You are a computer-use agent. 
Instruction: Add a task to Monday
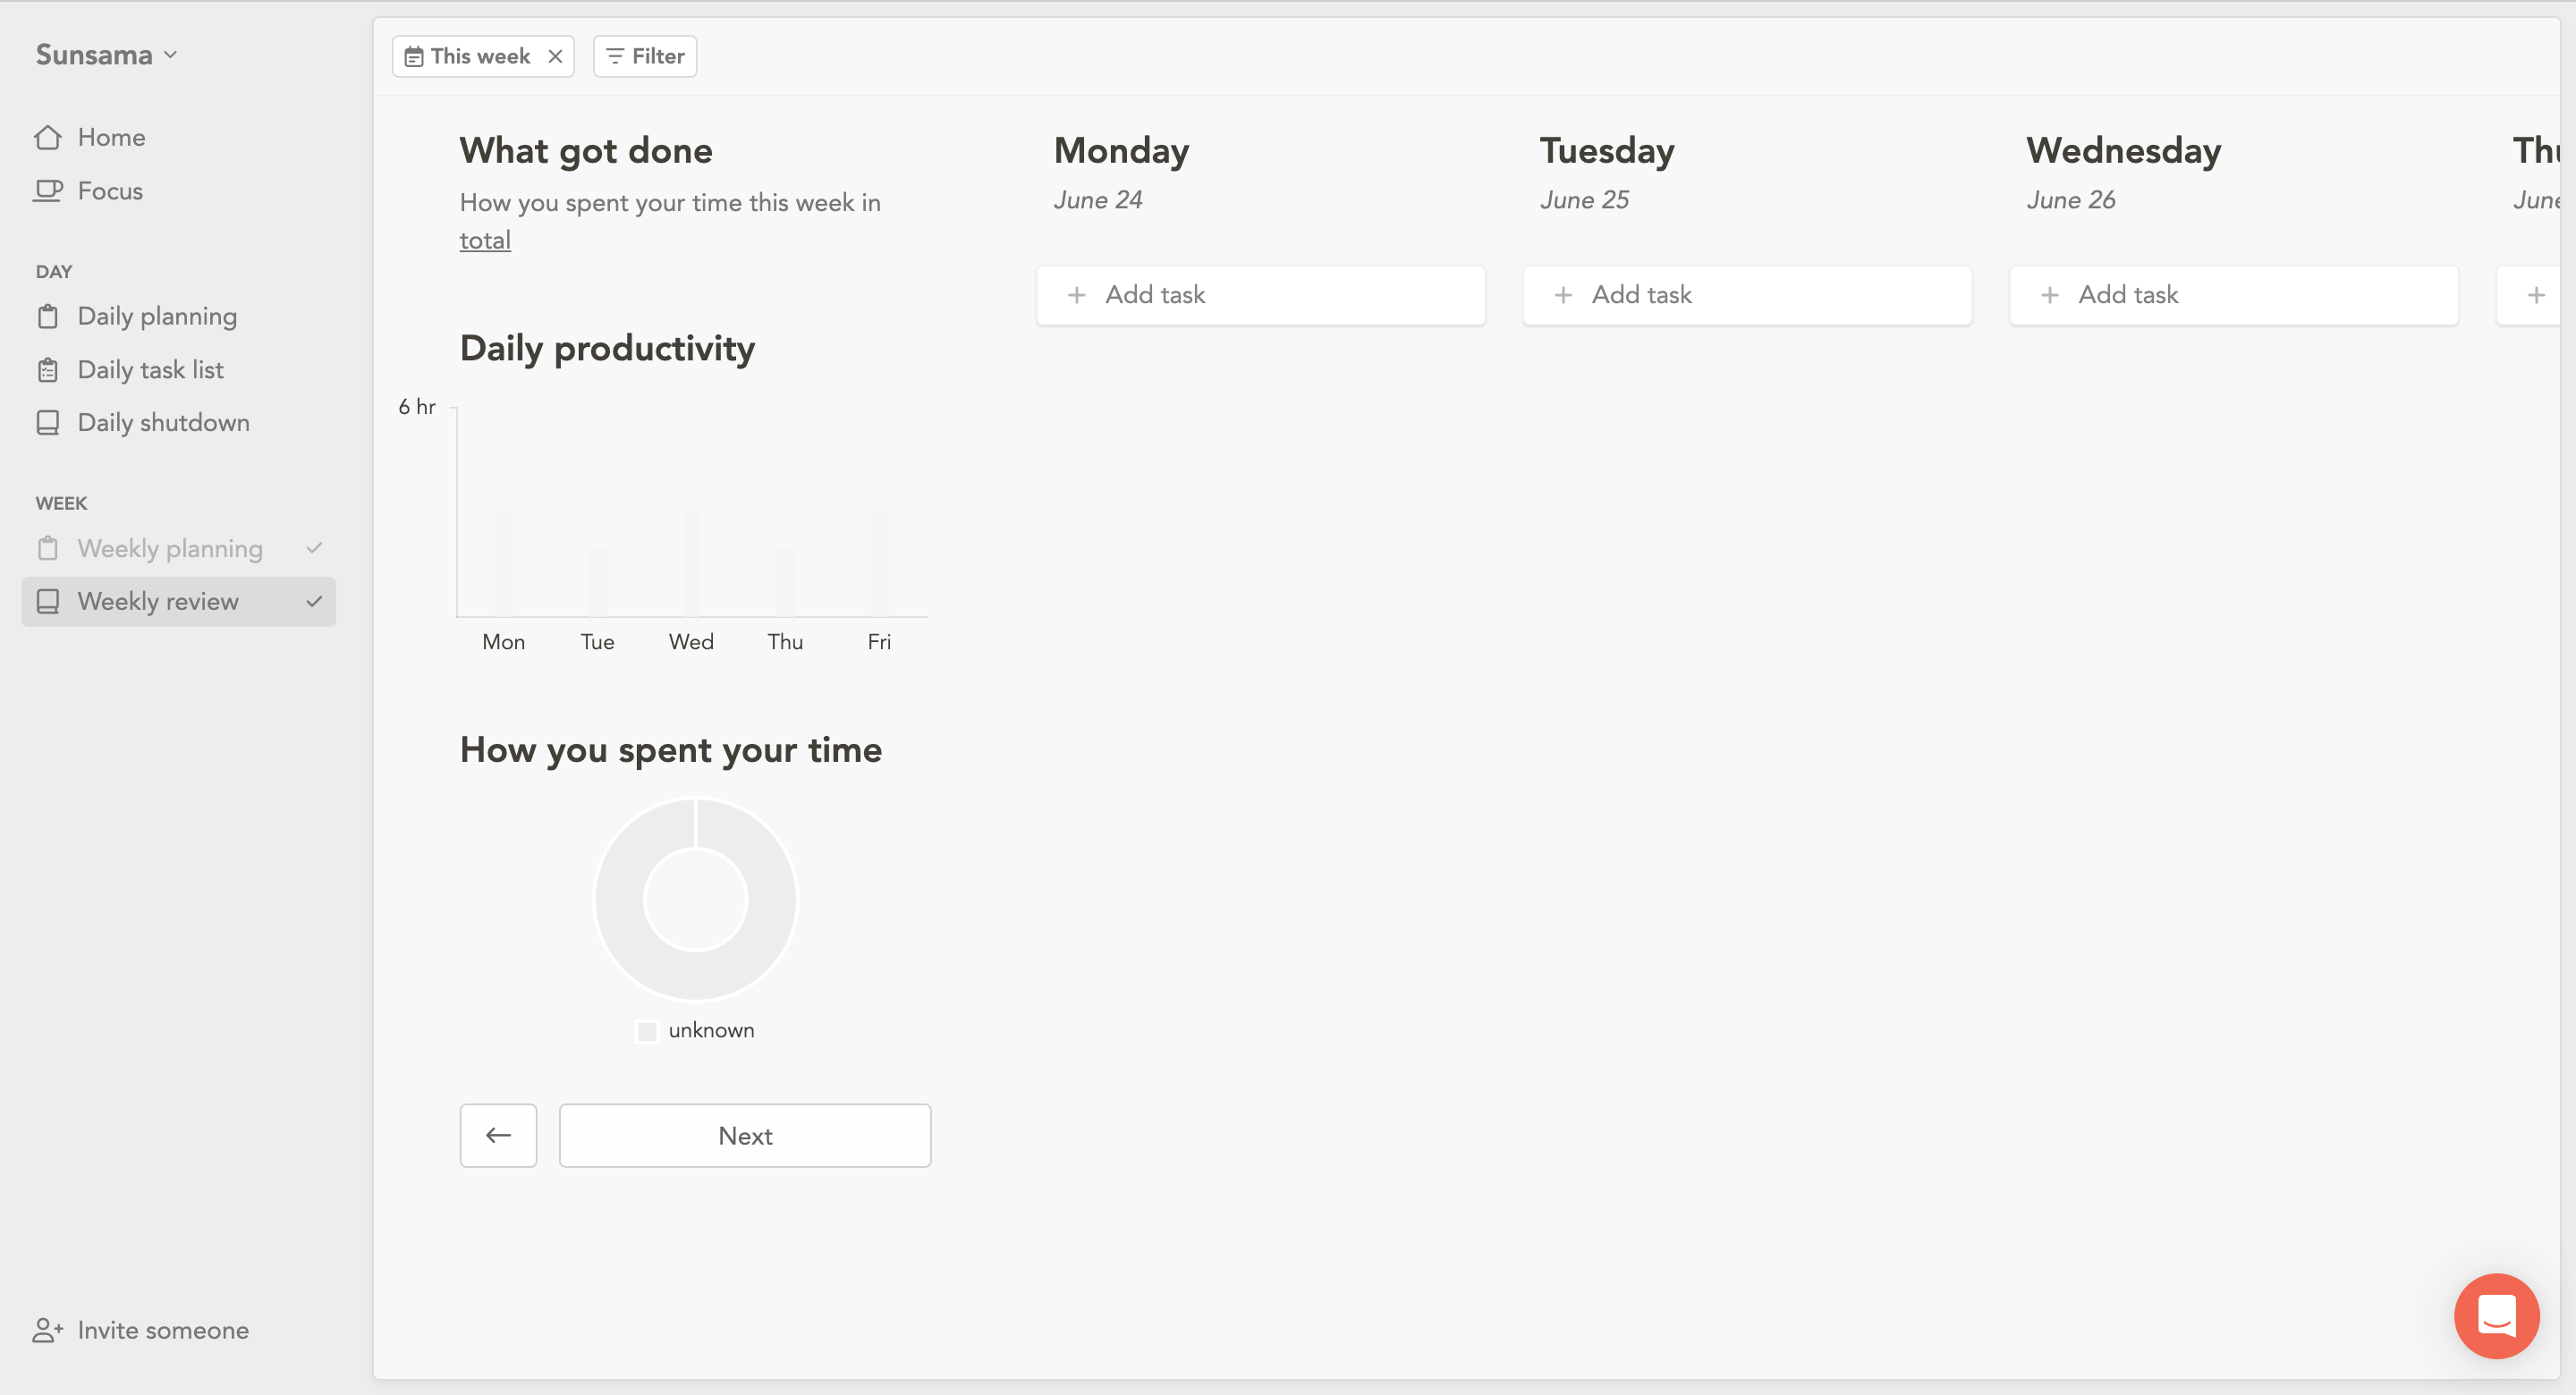click(x=1260, y=295)
